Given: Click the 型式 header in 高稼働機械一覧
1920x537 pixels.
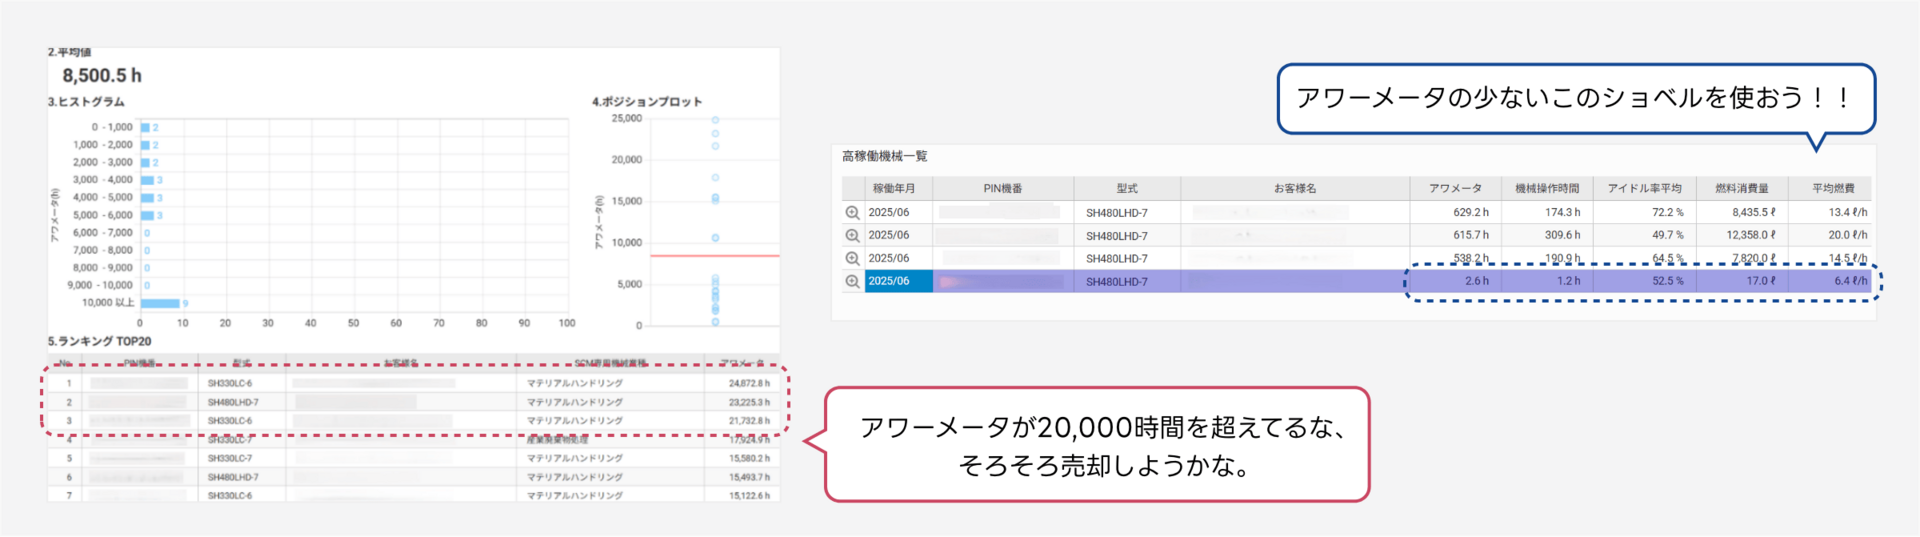Looking at the screenshot, I should pyautogui.click(x=1126, y=188).
